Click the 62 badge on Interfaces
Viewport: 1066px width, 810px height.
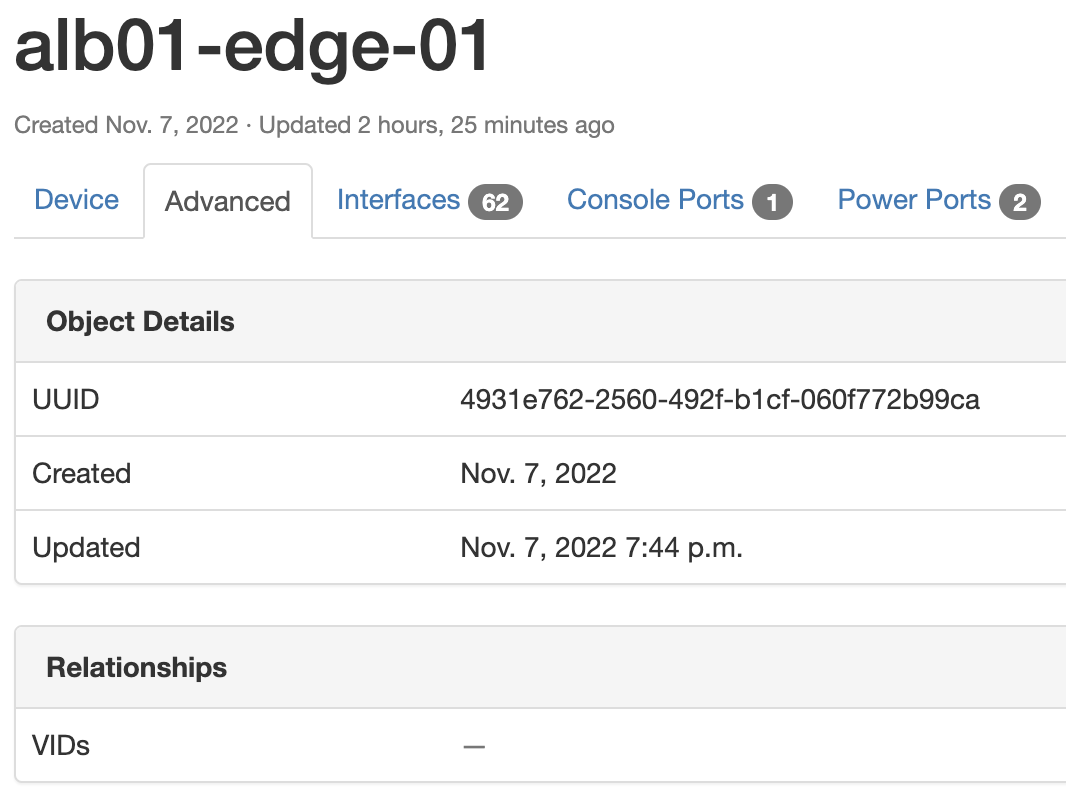coord(495,203)
